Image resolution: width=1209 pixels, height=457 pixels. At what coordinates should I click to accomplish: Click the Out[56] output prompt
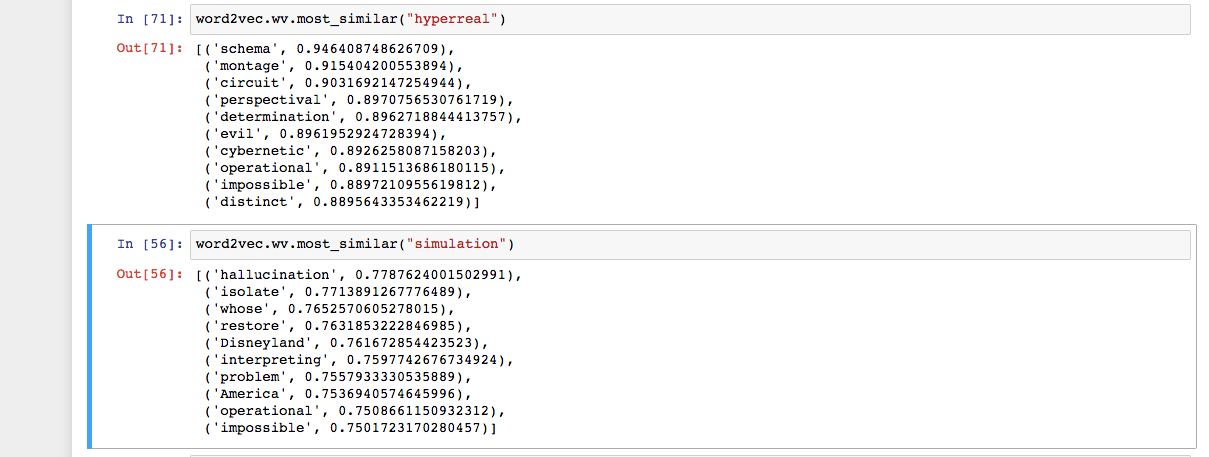point(149,275)
